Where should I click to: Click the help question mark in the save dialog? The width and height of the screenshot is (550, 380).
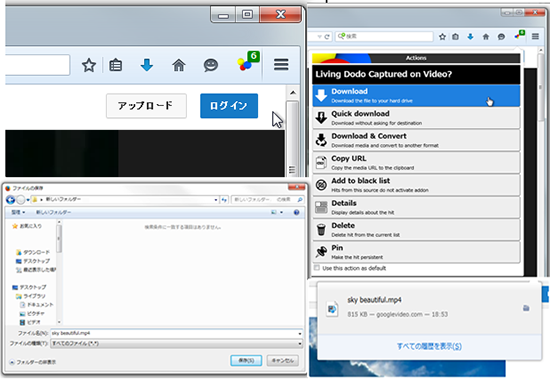click(x=296, y=212)
